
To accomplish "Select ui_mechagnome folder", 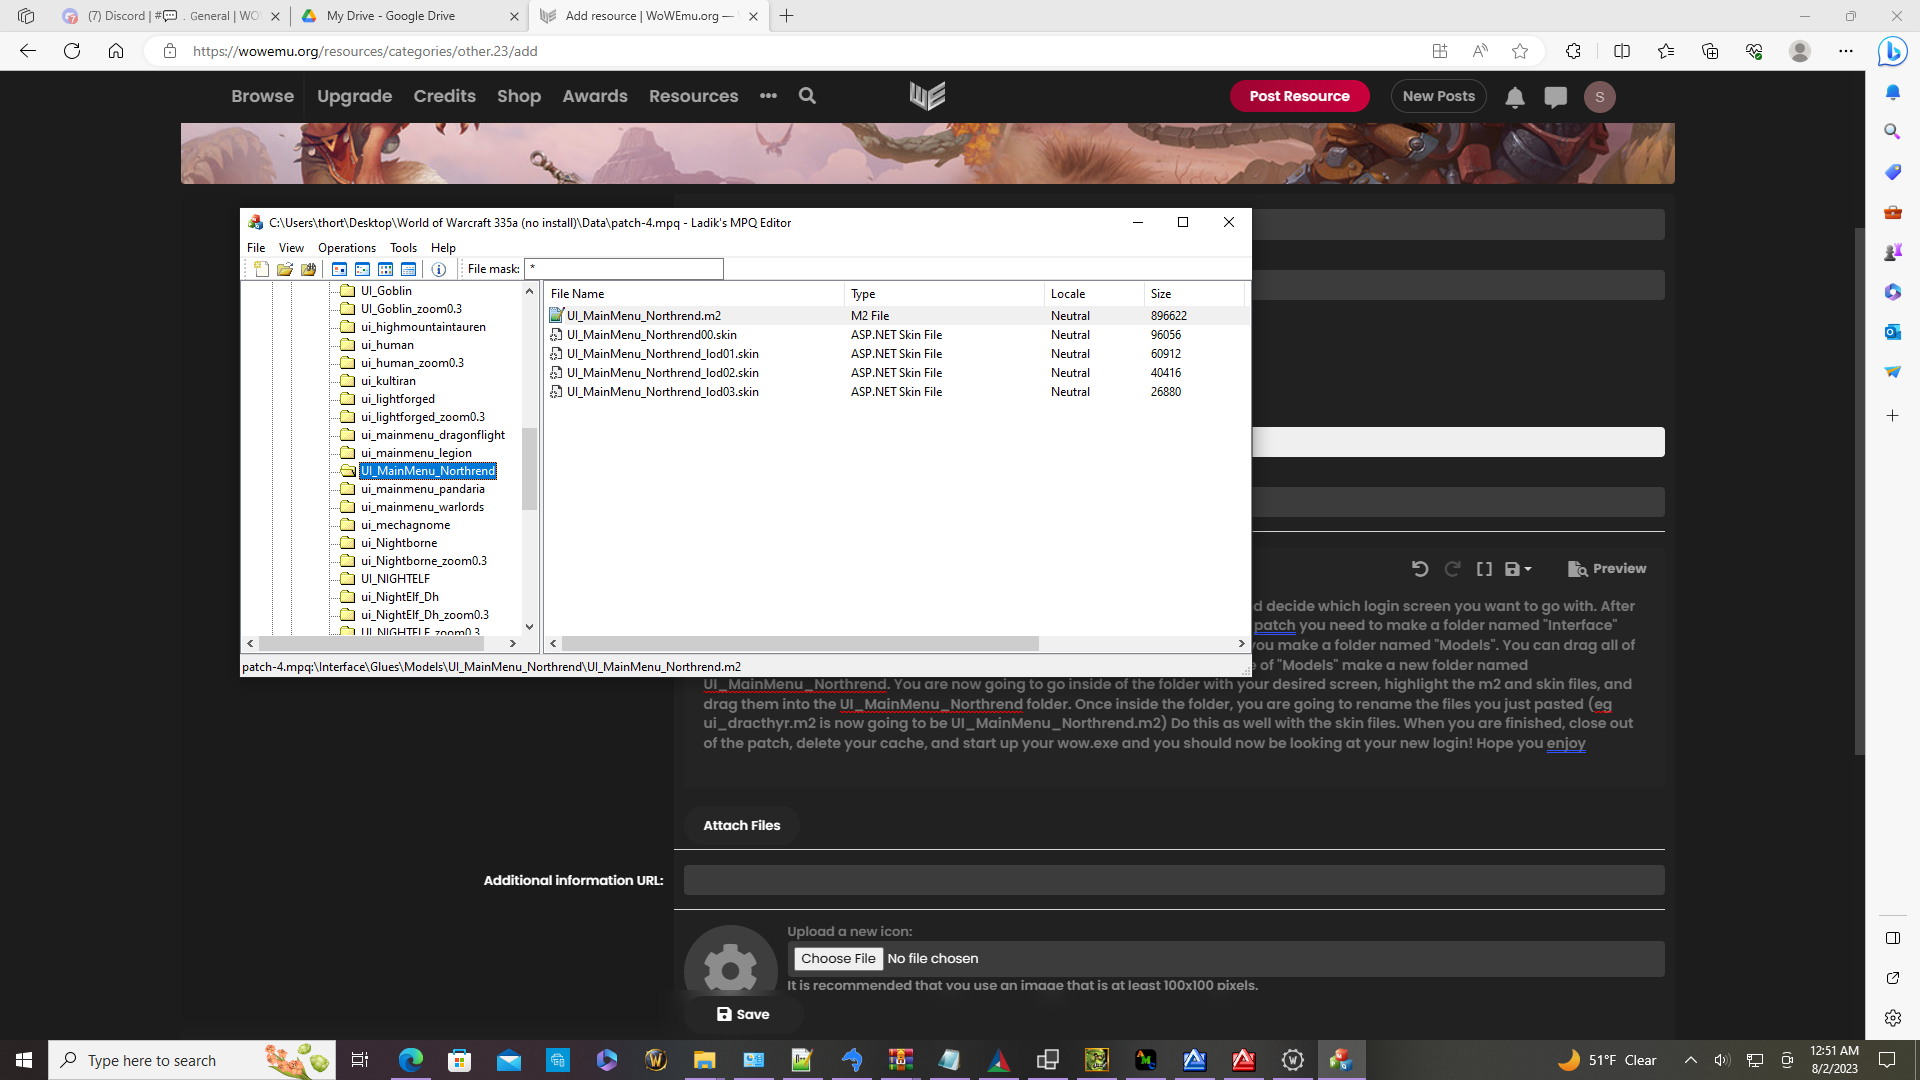I will point(405,525).
